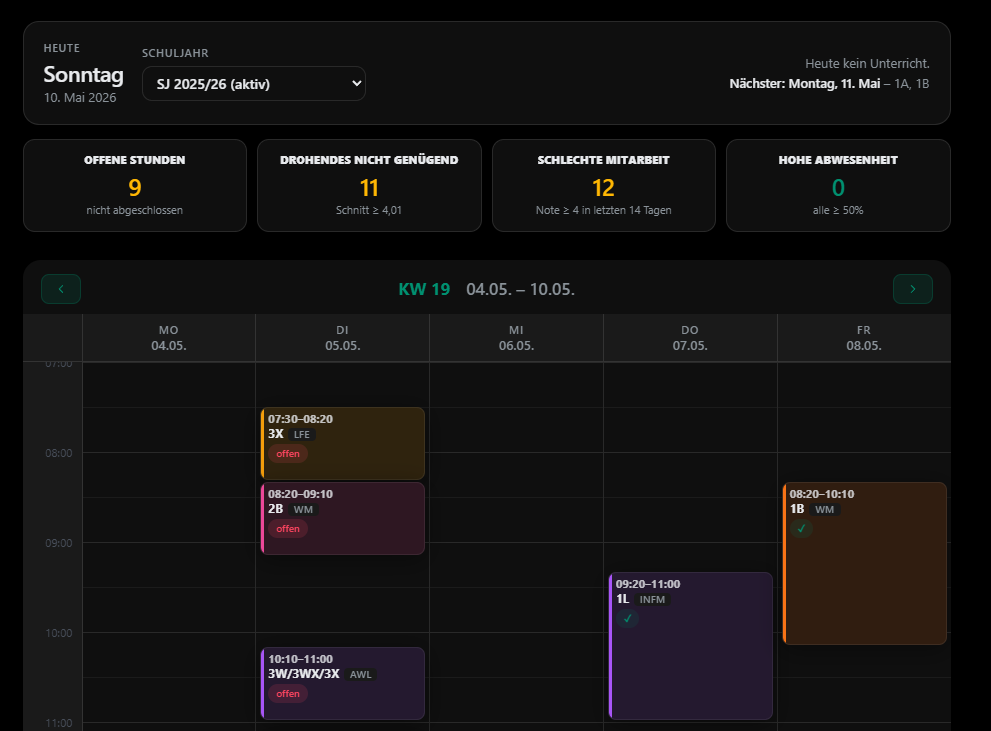This screenshot has width=991, height=731.
Task: Click the KW 19 week label
Action: point(424,289)
